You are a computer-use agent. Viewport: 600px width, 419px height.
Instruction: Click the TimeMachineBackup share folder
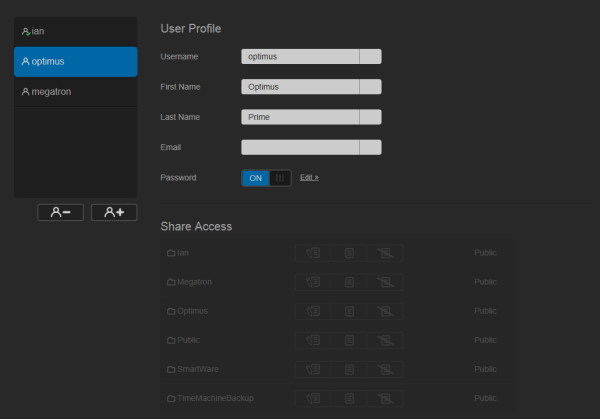[214, 398]
